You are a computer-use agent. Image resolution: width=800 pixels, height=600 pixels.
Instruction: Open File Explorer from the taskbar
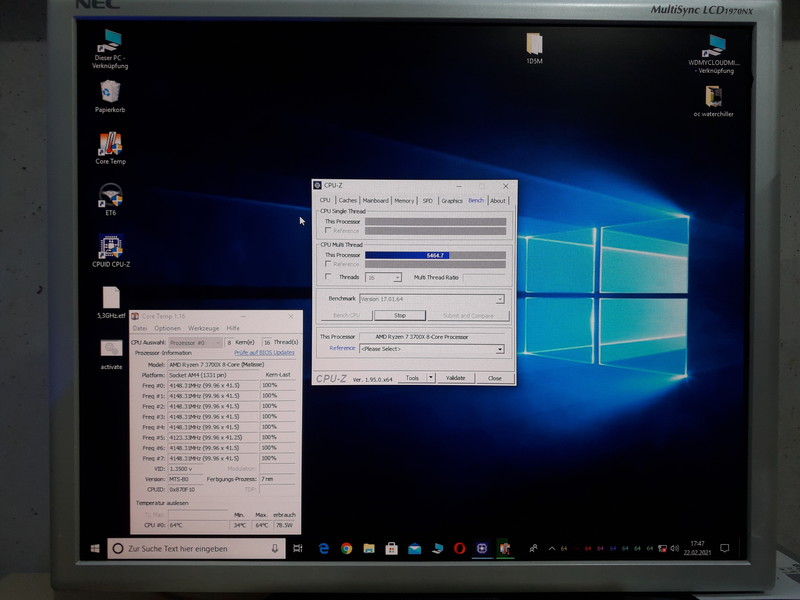[369, 548]
